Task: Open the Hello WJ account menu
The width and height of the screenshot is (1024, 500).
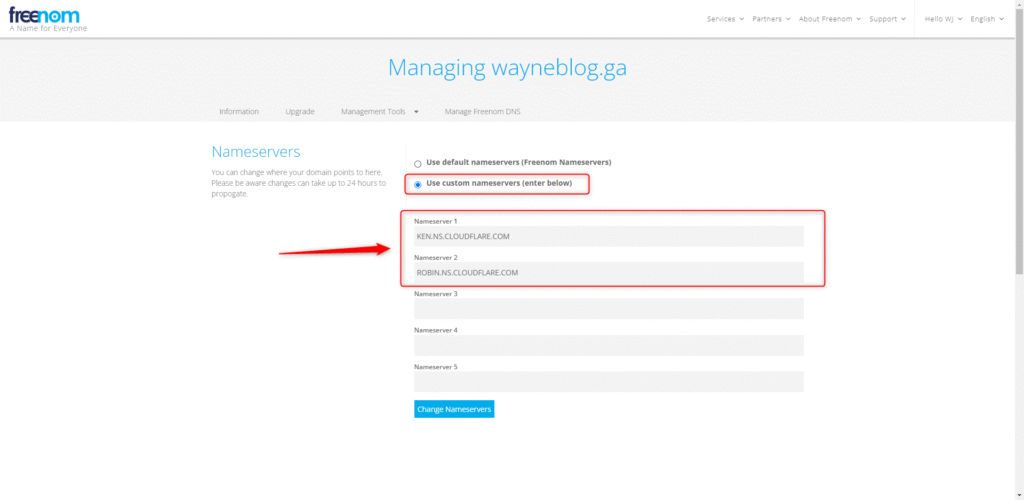Action: pos(943,19)
